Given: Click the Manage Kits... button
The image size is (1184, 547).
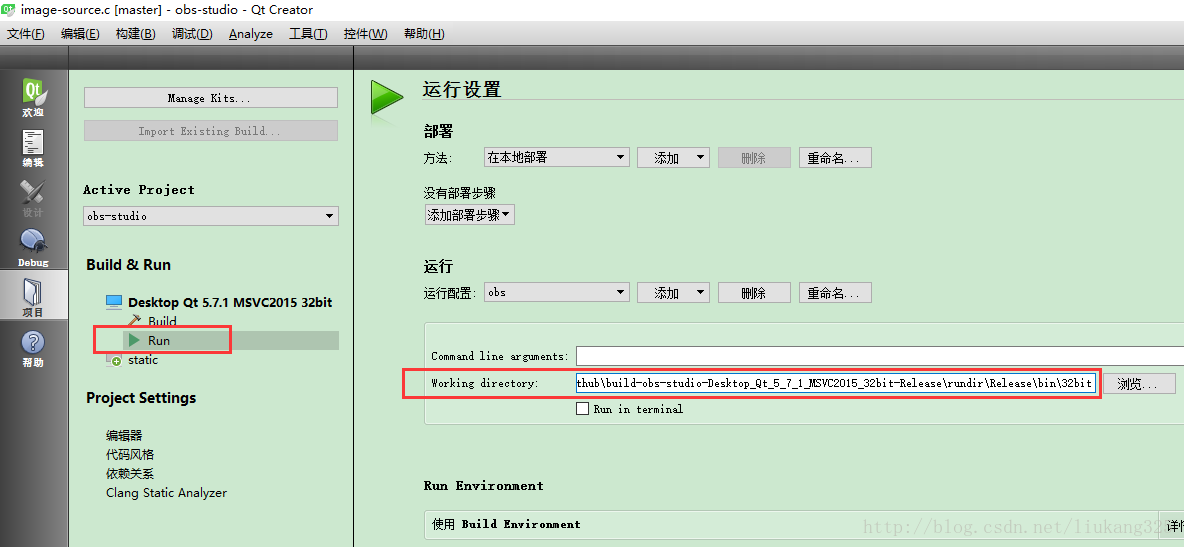Looking at the screenshot, I should click(211, 97).
